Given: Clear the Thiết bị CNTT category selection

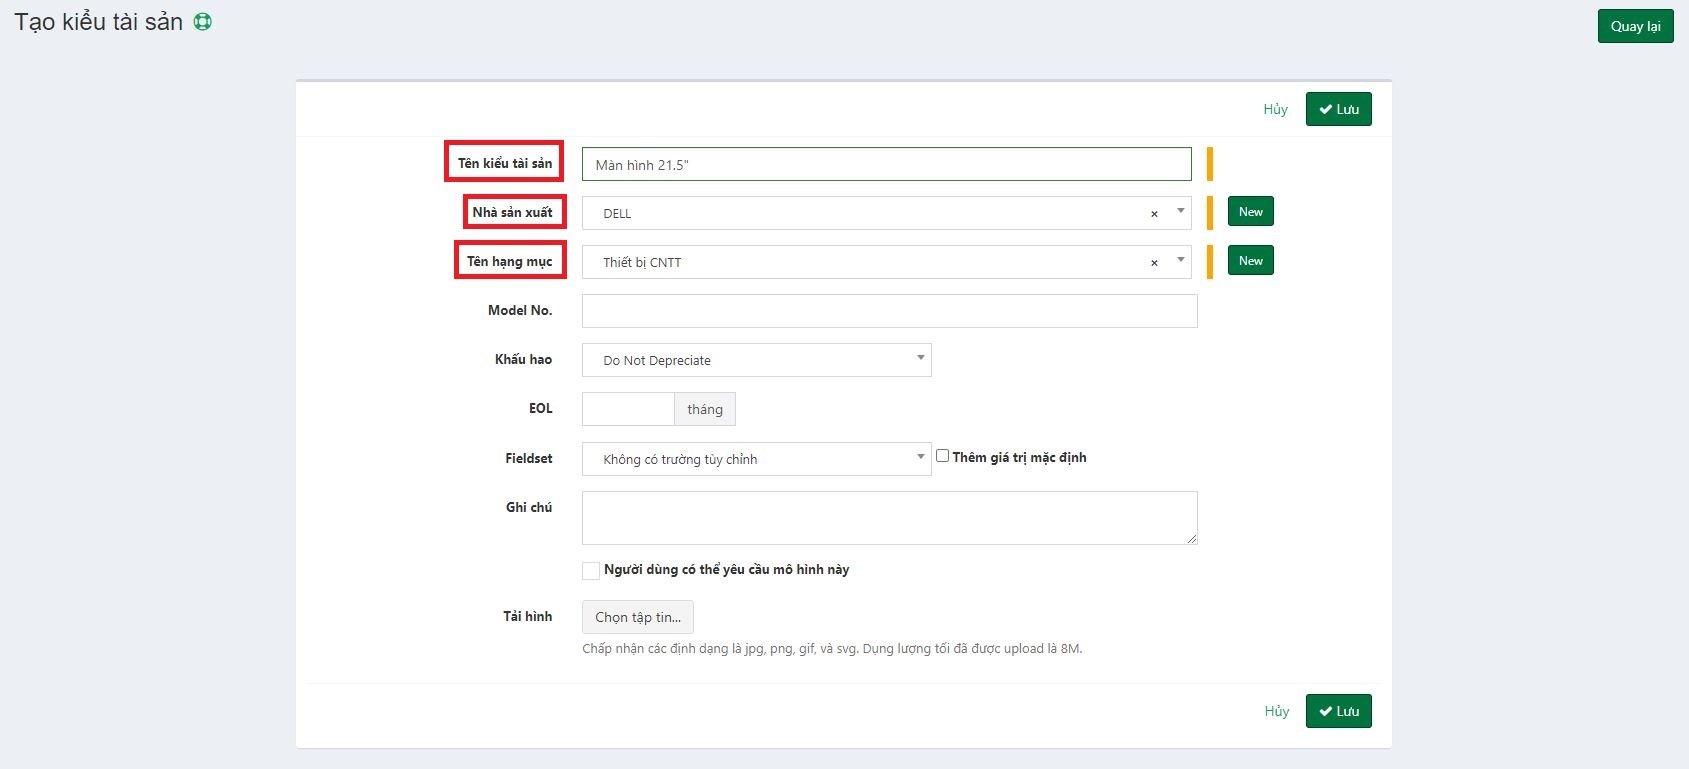Looking at the screenshot, I should coord(1154,263).
